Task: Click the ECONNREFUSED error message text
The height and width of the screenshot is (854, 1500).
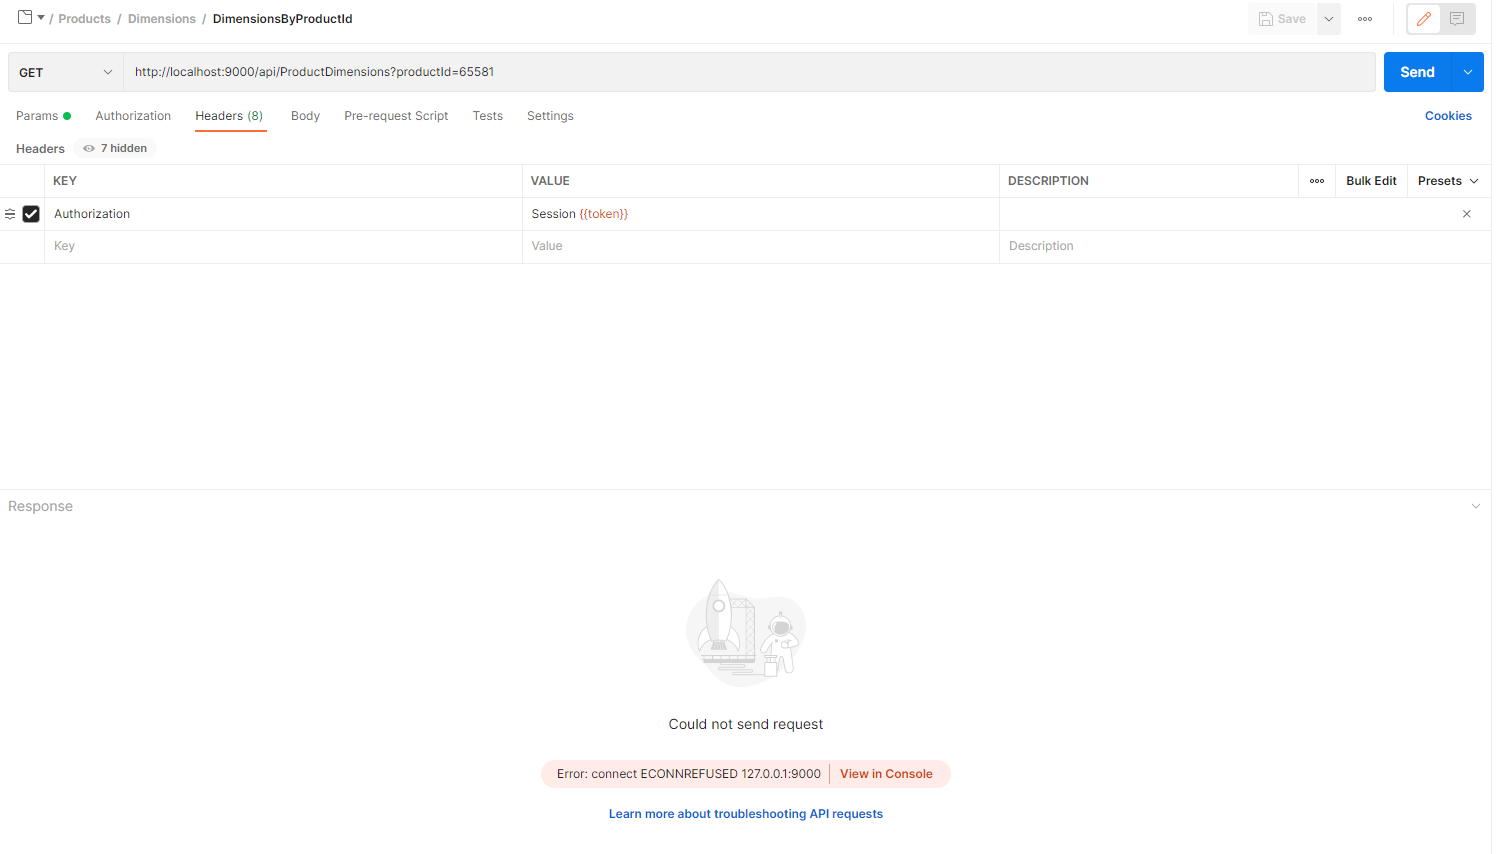Action: pyautogui.click(x=689, y=774)
